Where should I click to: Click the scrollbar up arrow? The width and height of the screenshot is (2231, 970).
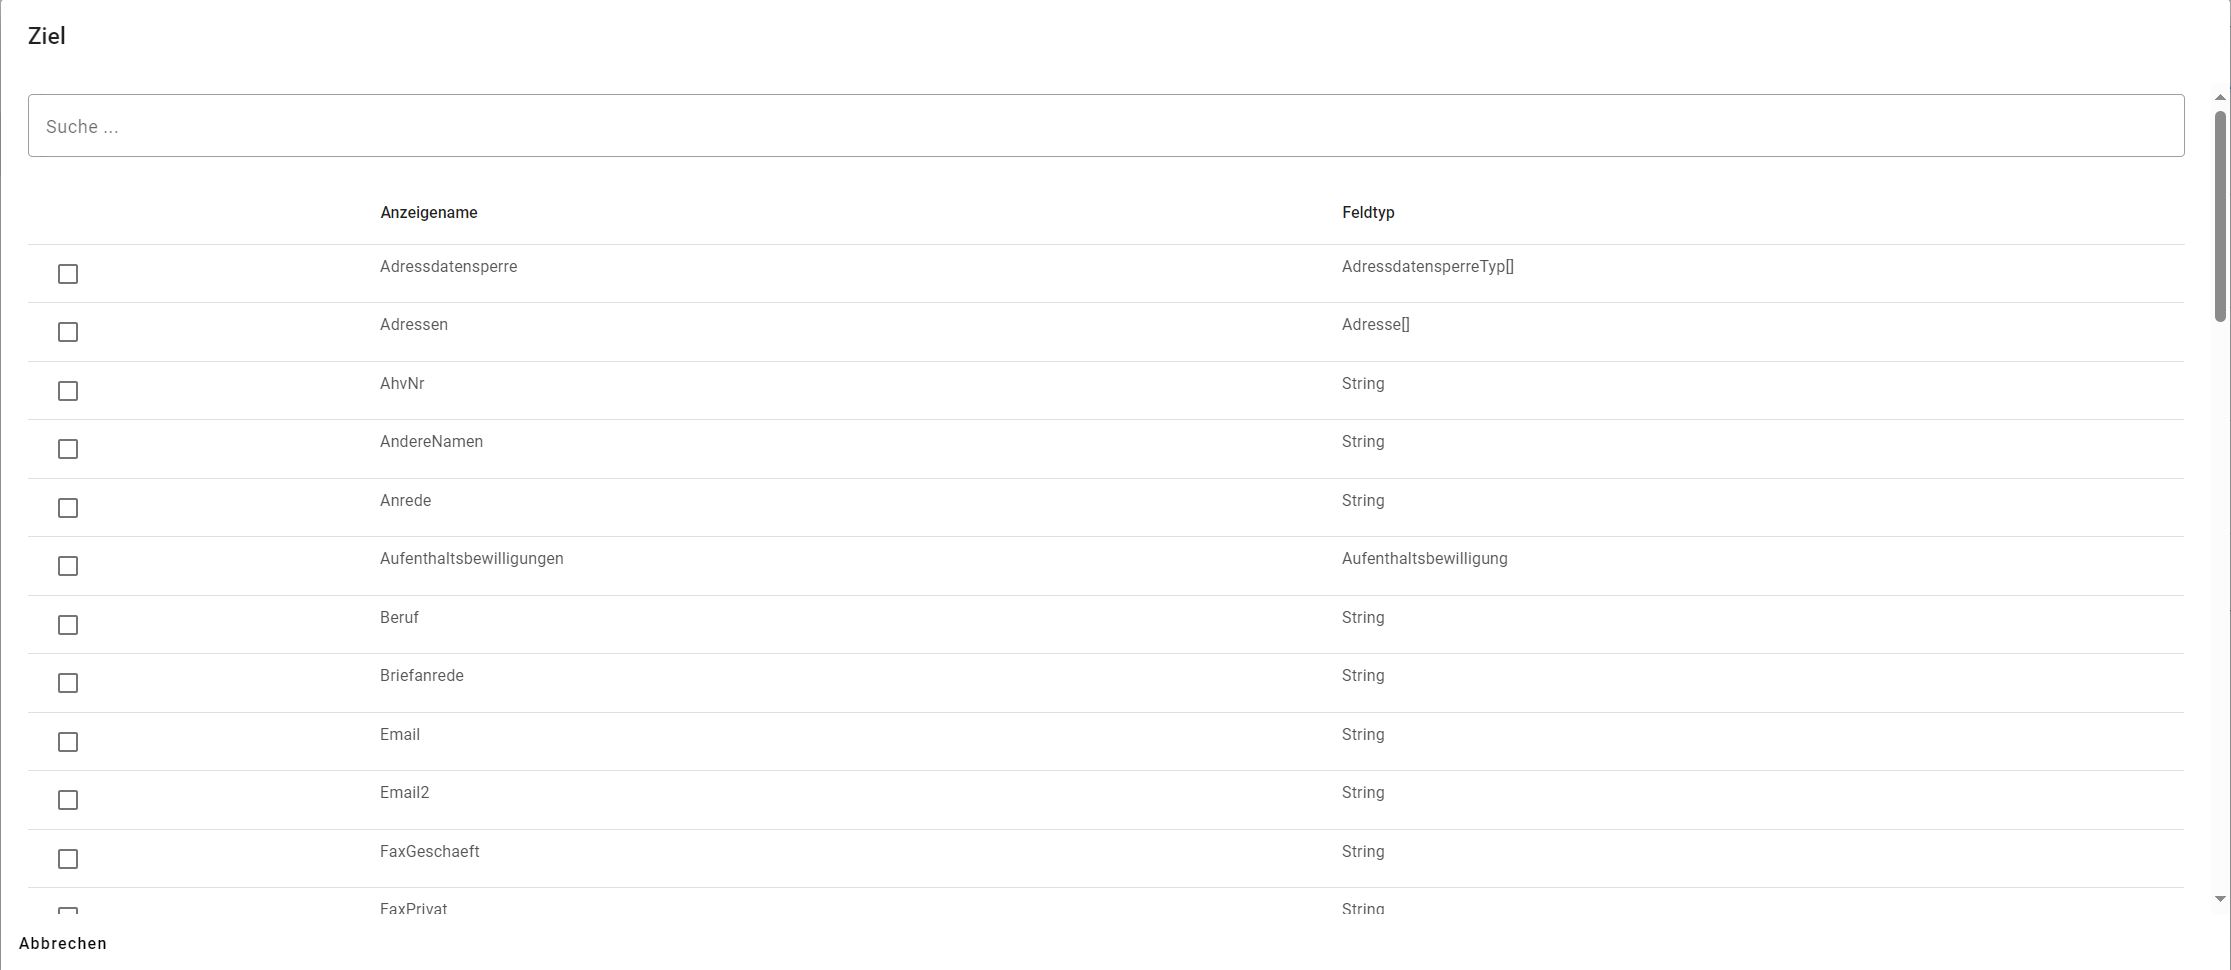[x=2220, y=98]
